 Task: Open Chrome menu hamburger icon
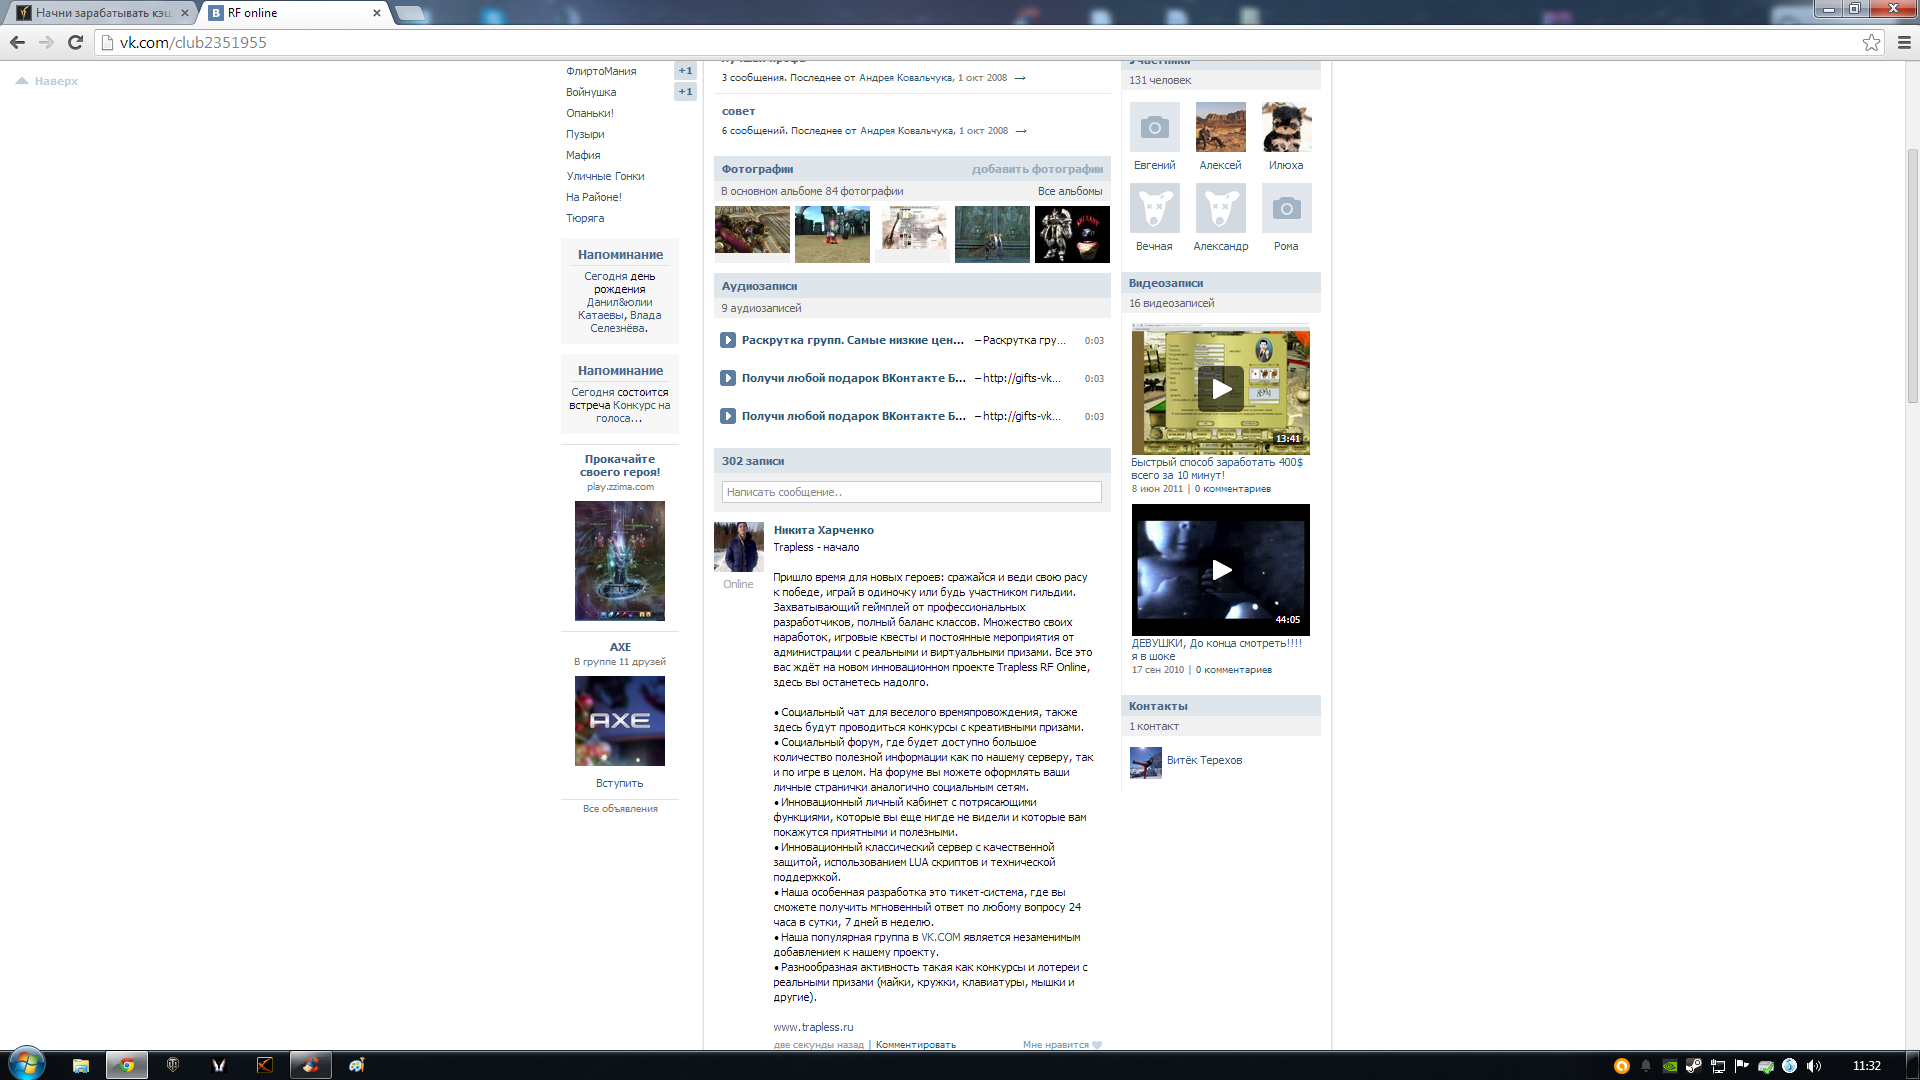1904,42
